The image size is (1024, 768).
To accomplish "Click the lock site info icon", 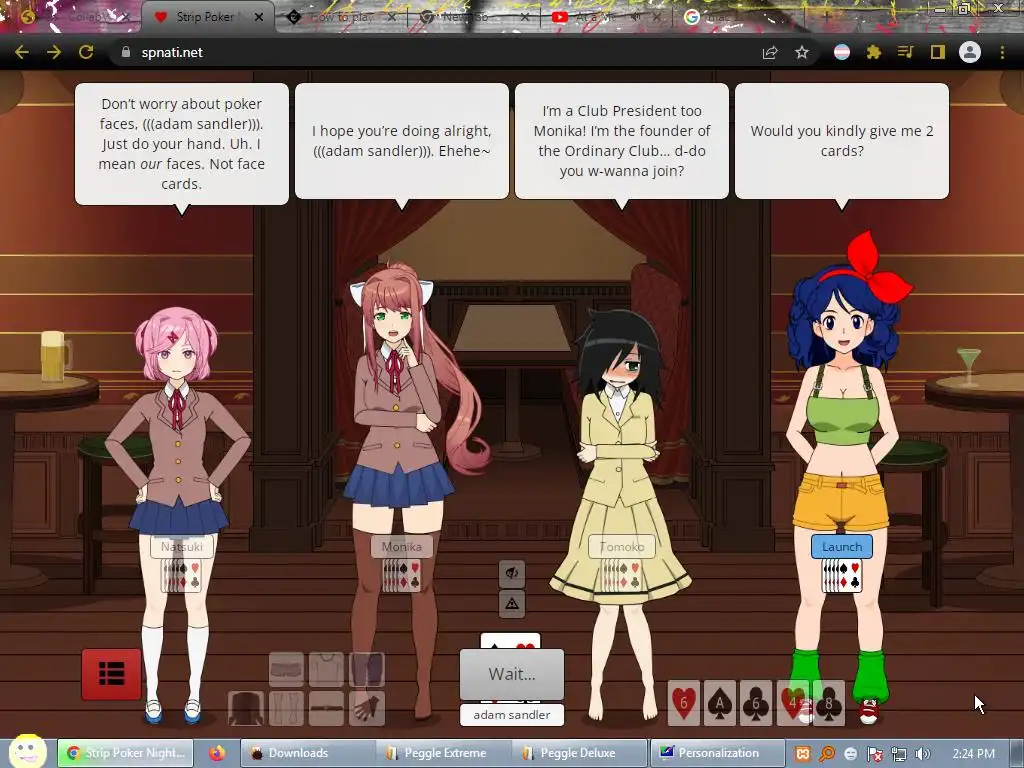I will [126, 52].
